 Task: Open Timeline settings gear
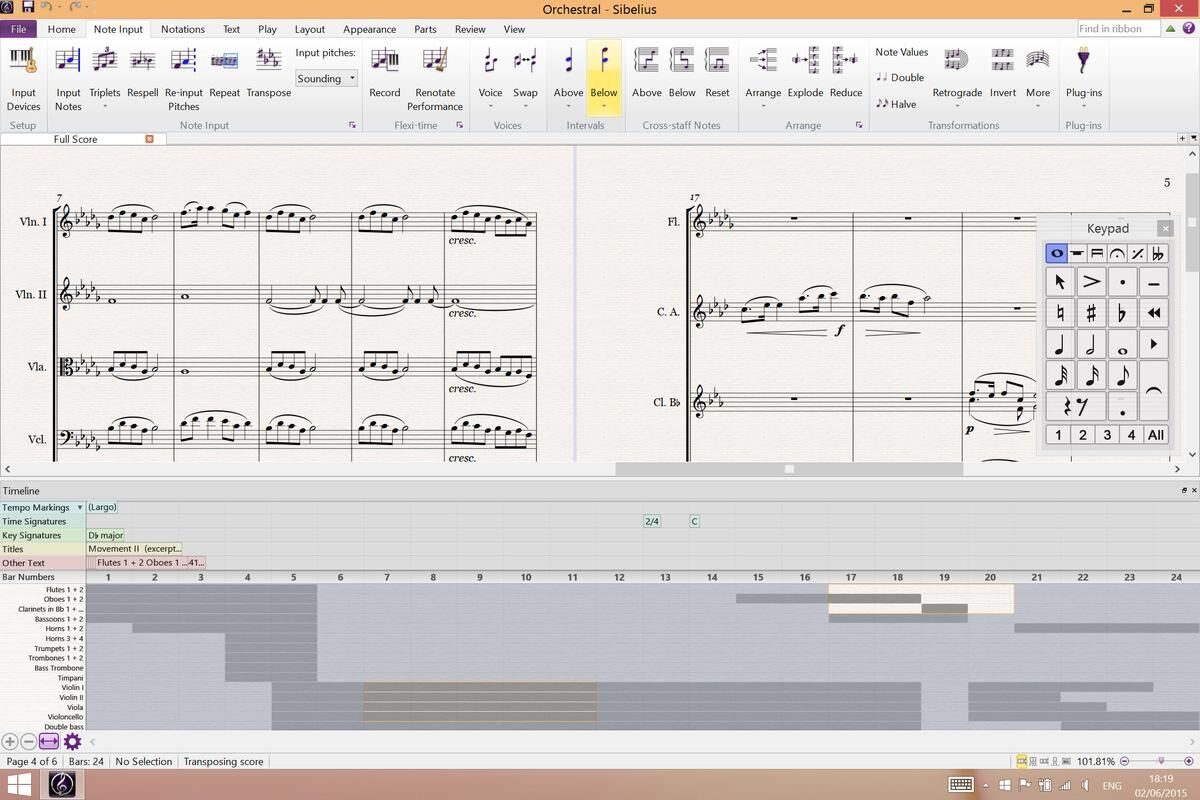coord(72,741)
